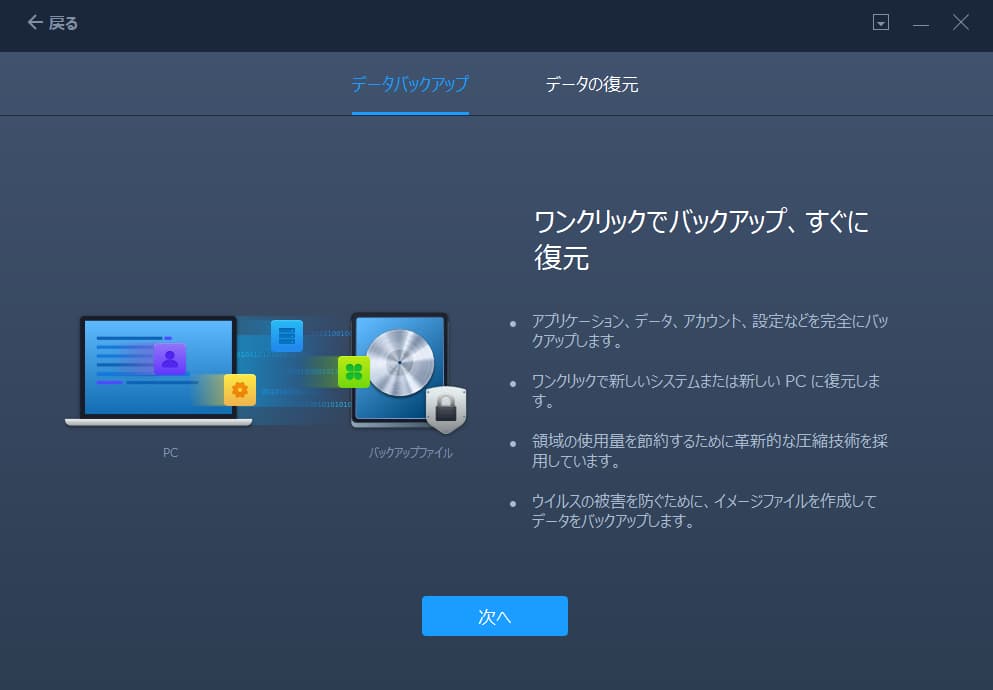Go back with the 戻る arrow
This screenshot has height=690, width=993.
pyautogui.click(x=52, y=23)
